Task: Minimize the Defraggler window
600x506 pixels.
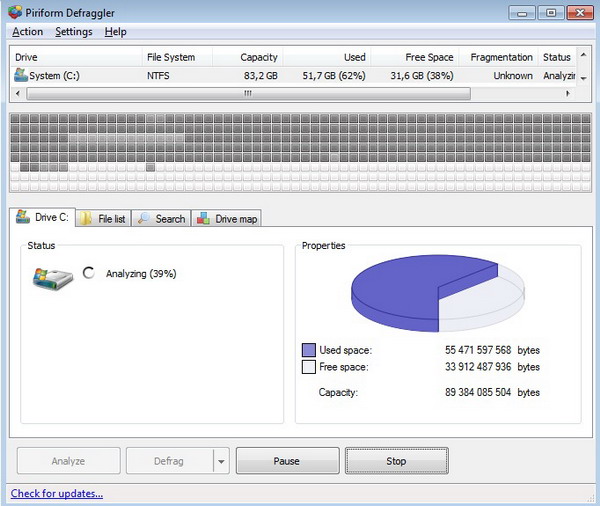Action: [522, 13]
